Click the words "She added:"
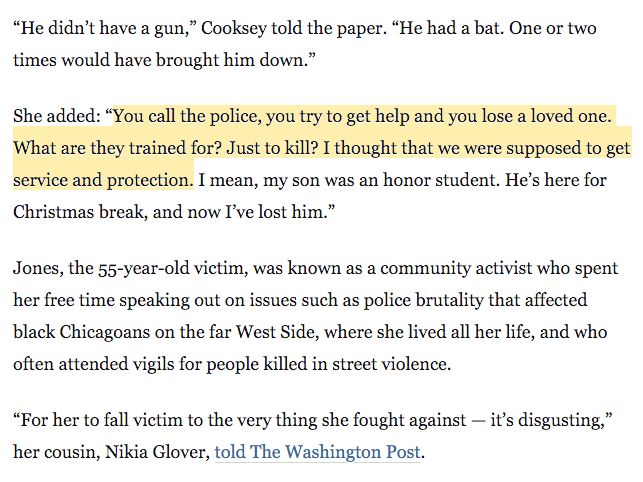The image size is (643, 482). (x=57, y=116)
